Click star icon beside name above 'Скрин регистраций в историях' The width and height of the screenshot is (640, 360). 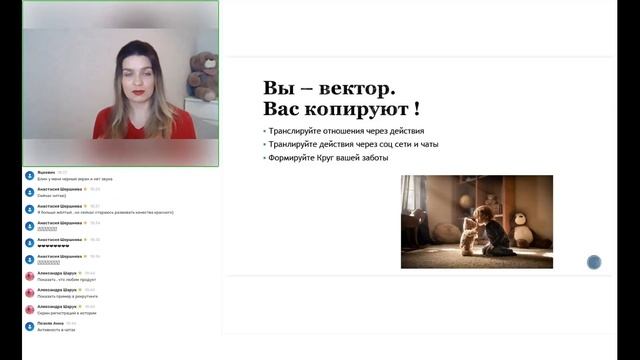click(x=80, y=307)
